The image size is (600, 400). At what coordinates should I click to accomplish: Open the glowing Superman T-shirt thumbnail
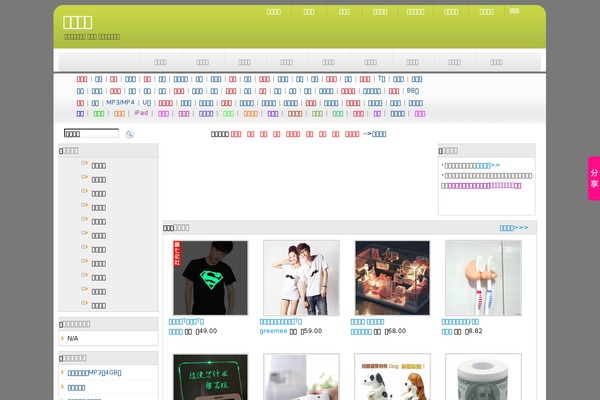tap(210, 278)
